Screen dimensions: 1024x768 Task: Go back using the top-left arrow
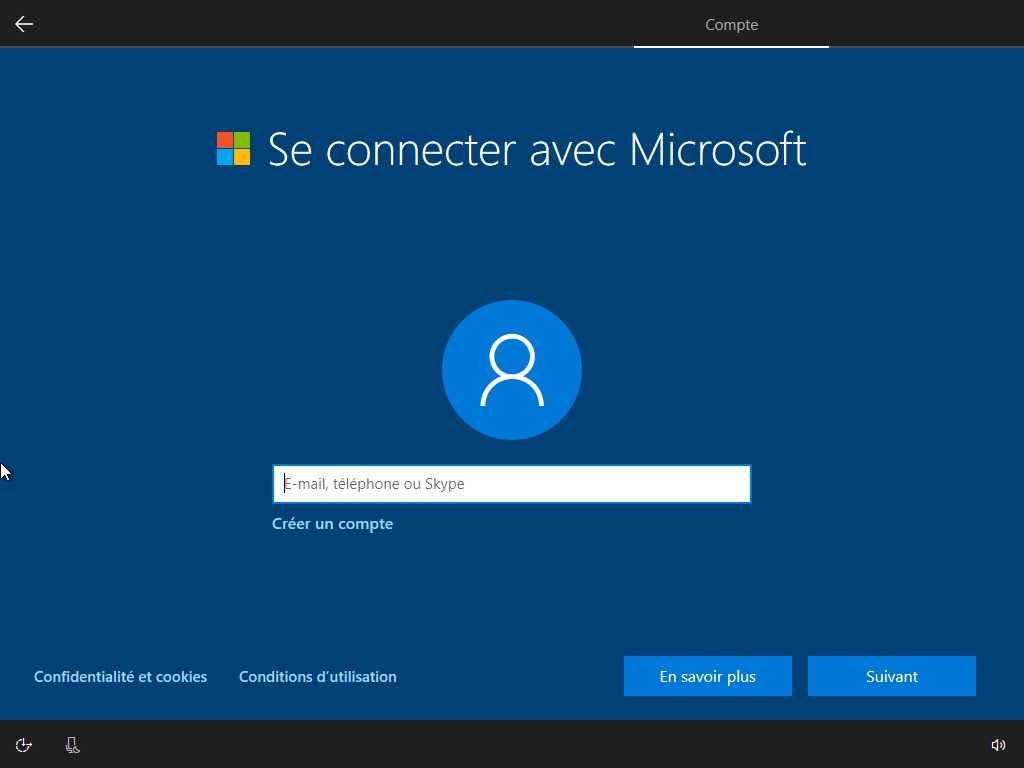click(24, 24)
